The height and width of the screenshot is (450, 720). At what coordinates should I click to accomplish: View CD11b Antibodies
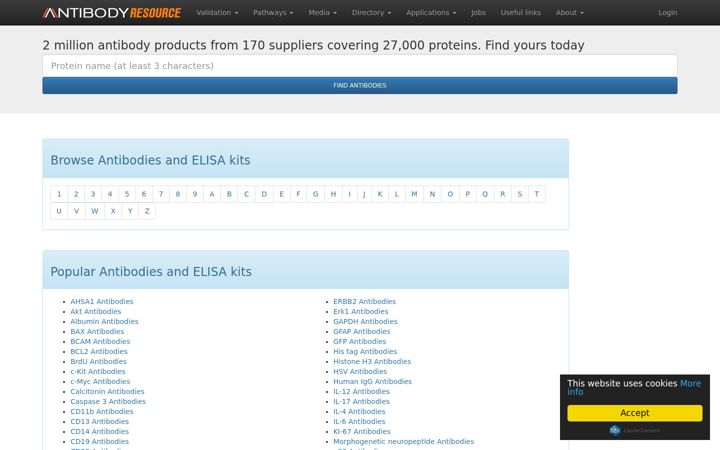tap(102, 411)
